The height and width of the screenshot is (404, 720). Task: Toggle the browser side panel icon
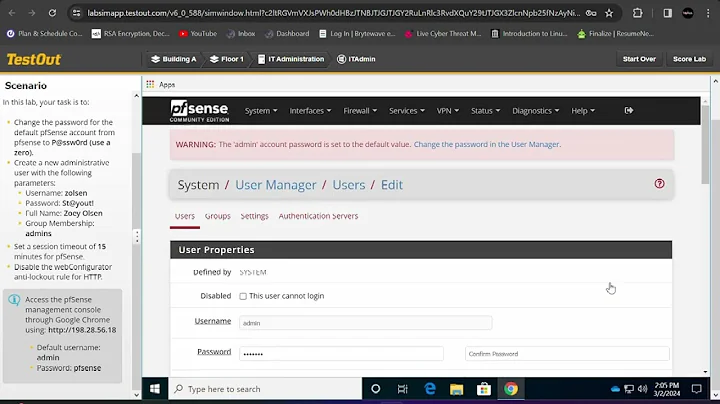(x=667, y=13)
